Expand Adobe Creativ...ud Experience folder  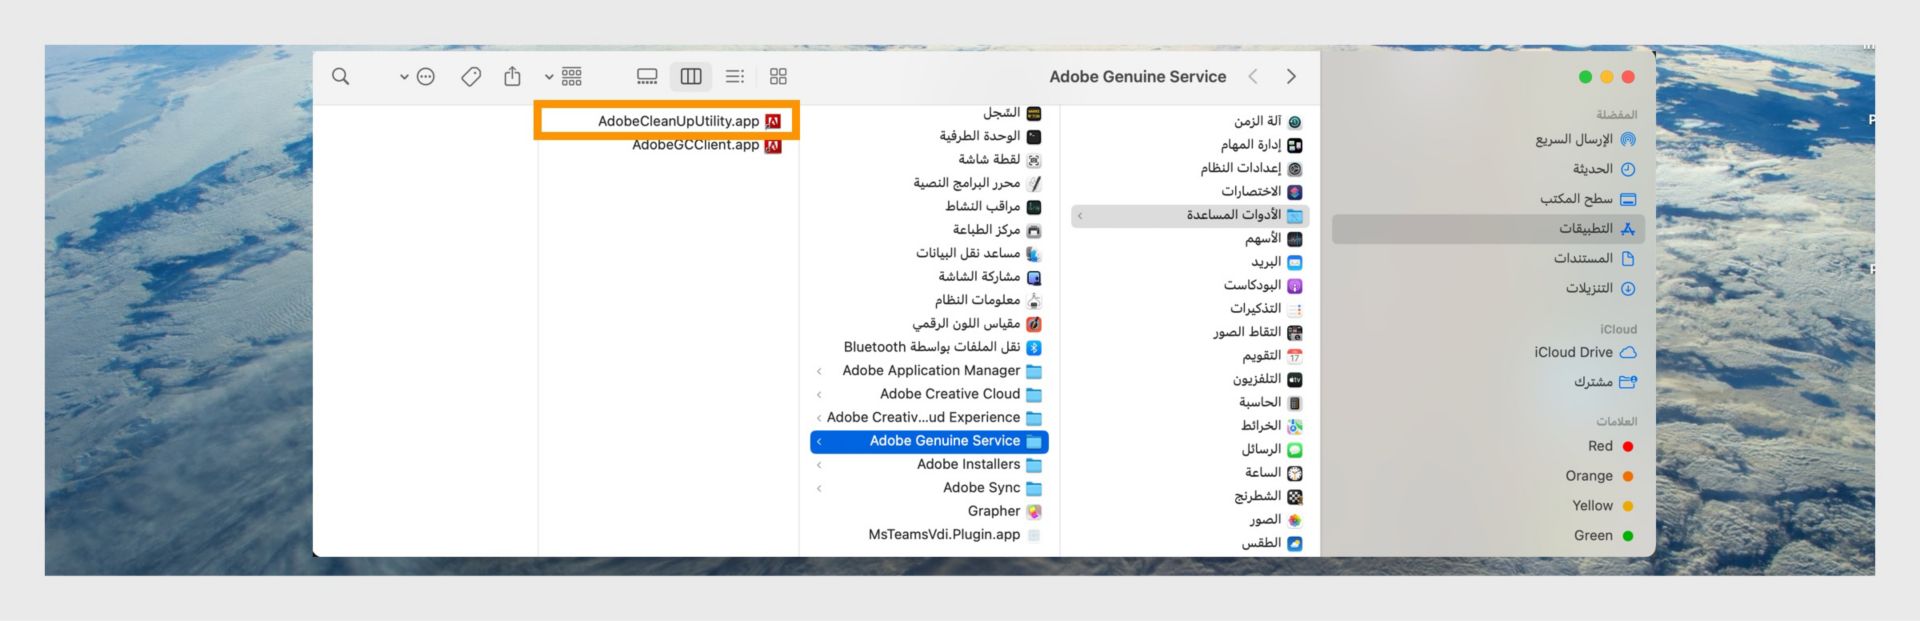click(819, 418)
